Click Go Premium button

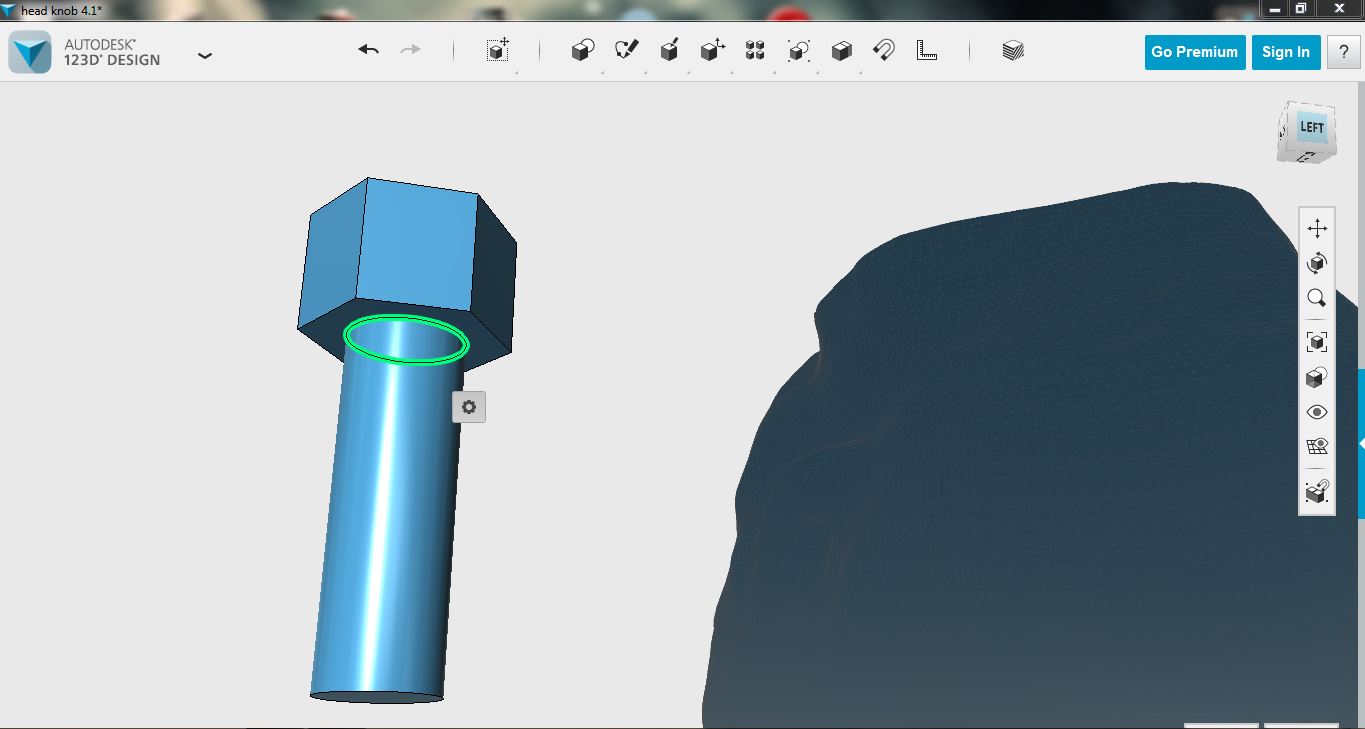pyautogui.click(x=1194, y=52)
